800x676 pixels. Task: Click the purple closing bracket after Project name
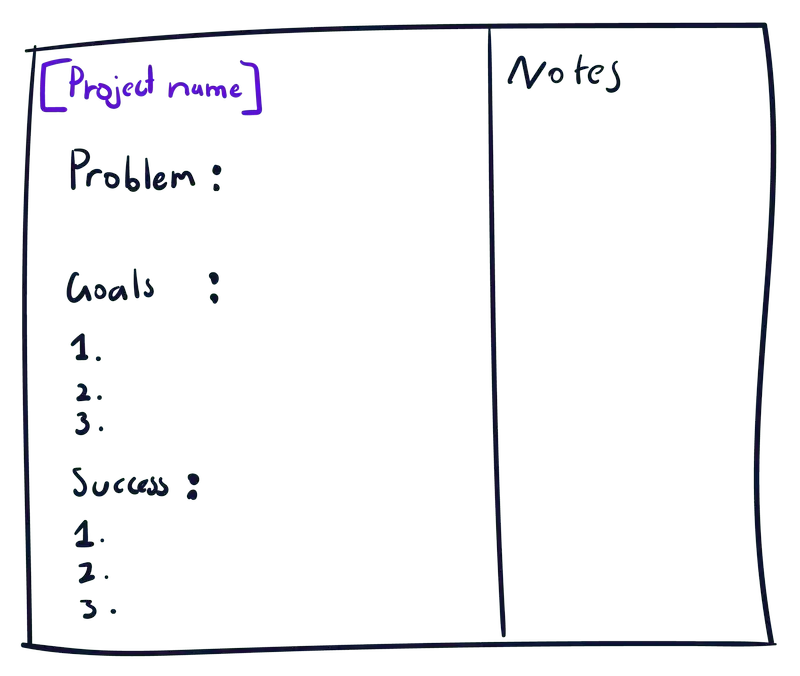pyautogui.click(x=253, y=89)
